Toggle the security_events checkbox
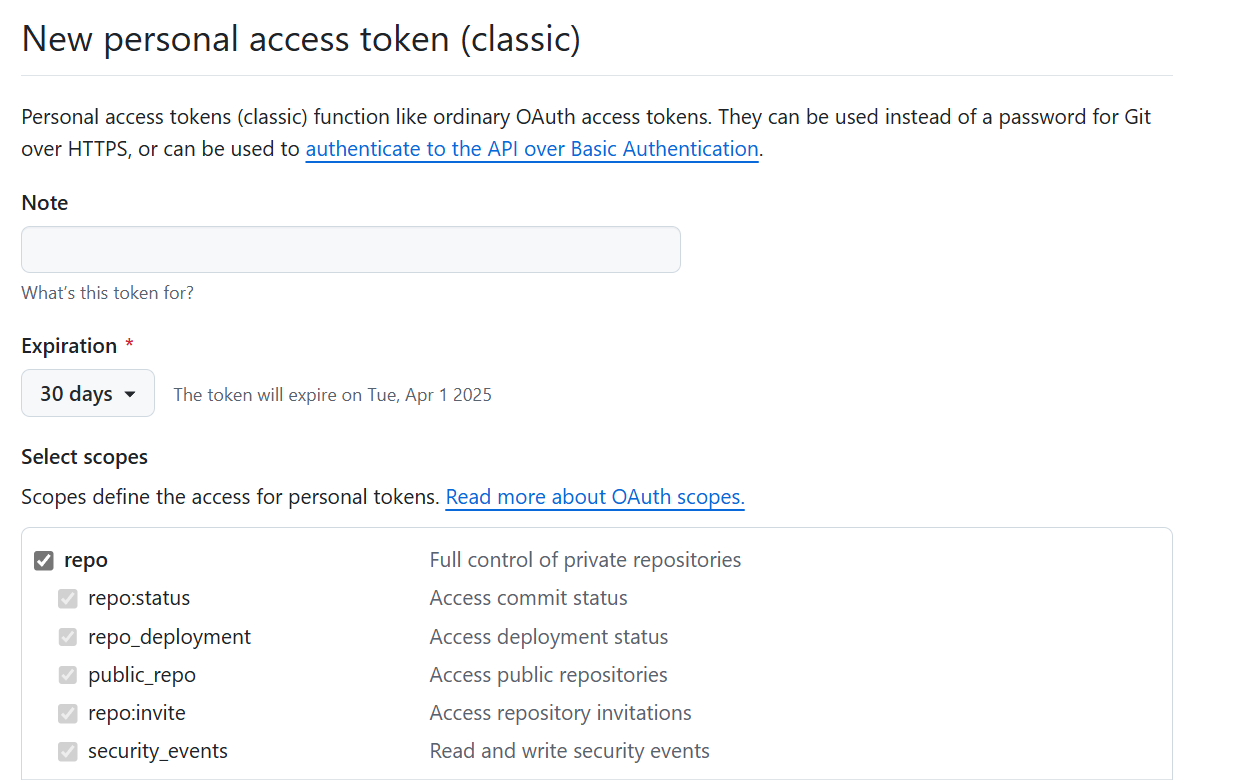This screenshot has width=1247, height=780. 68,751
